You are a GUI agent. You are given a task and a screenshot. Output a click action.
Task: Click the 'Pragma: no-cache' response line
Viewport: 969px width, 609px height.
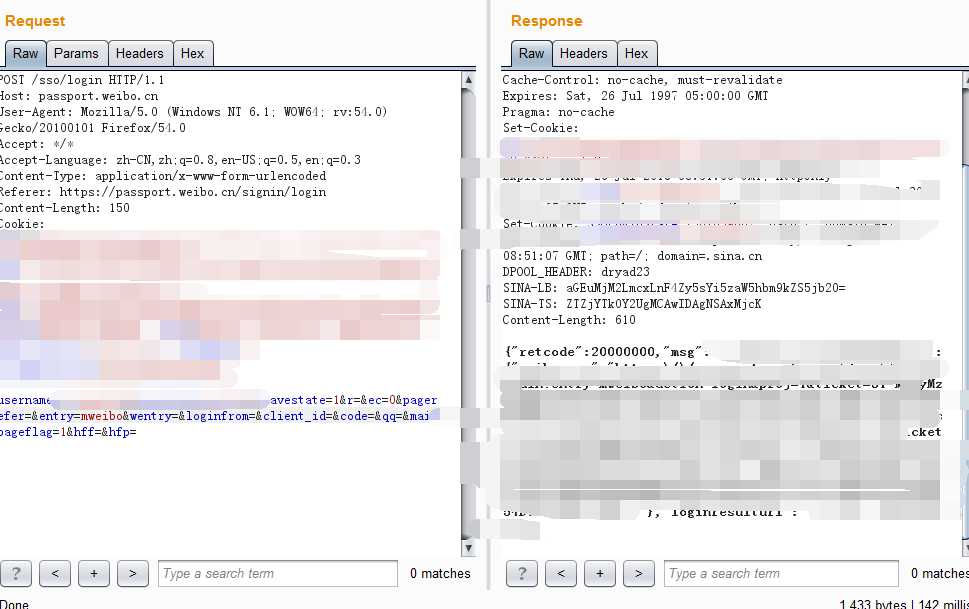(558, 112)
